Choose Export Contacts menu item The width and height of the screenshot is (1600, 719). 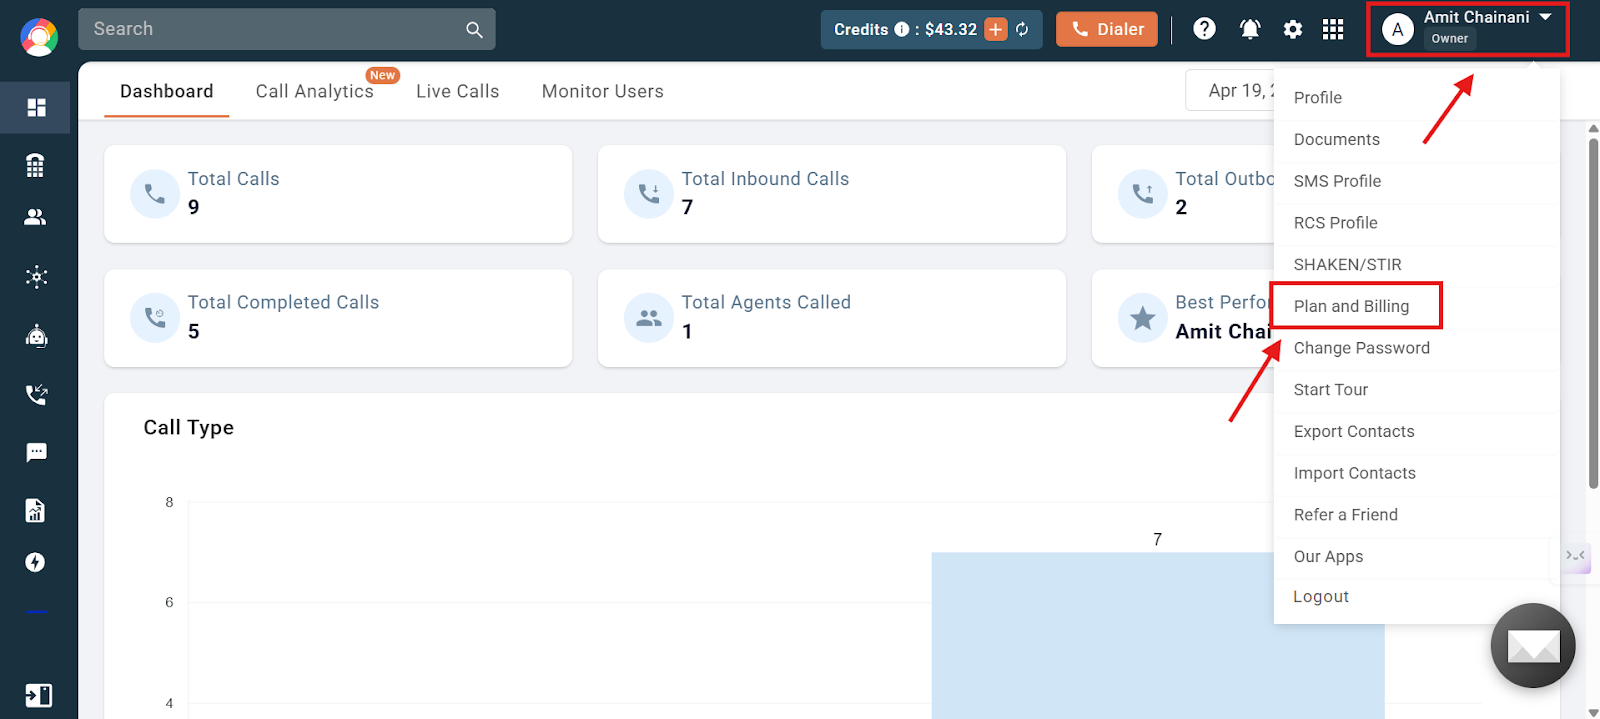pos(1416,432)
